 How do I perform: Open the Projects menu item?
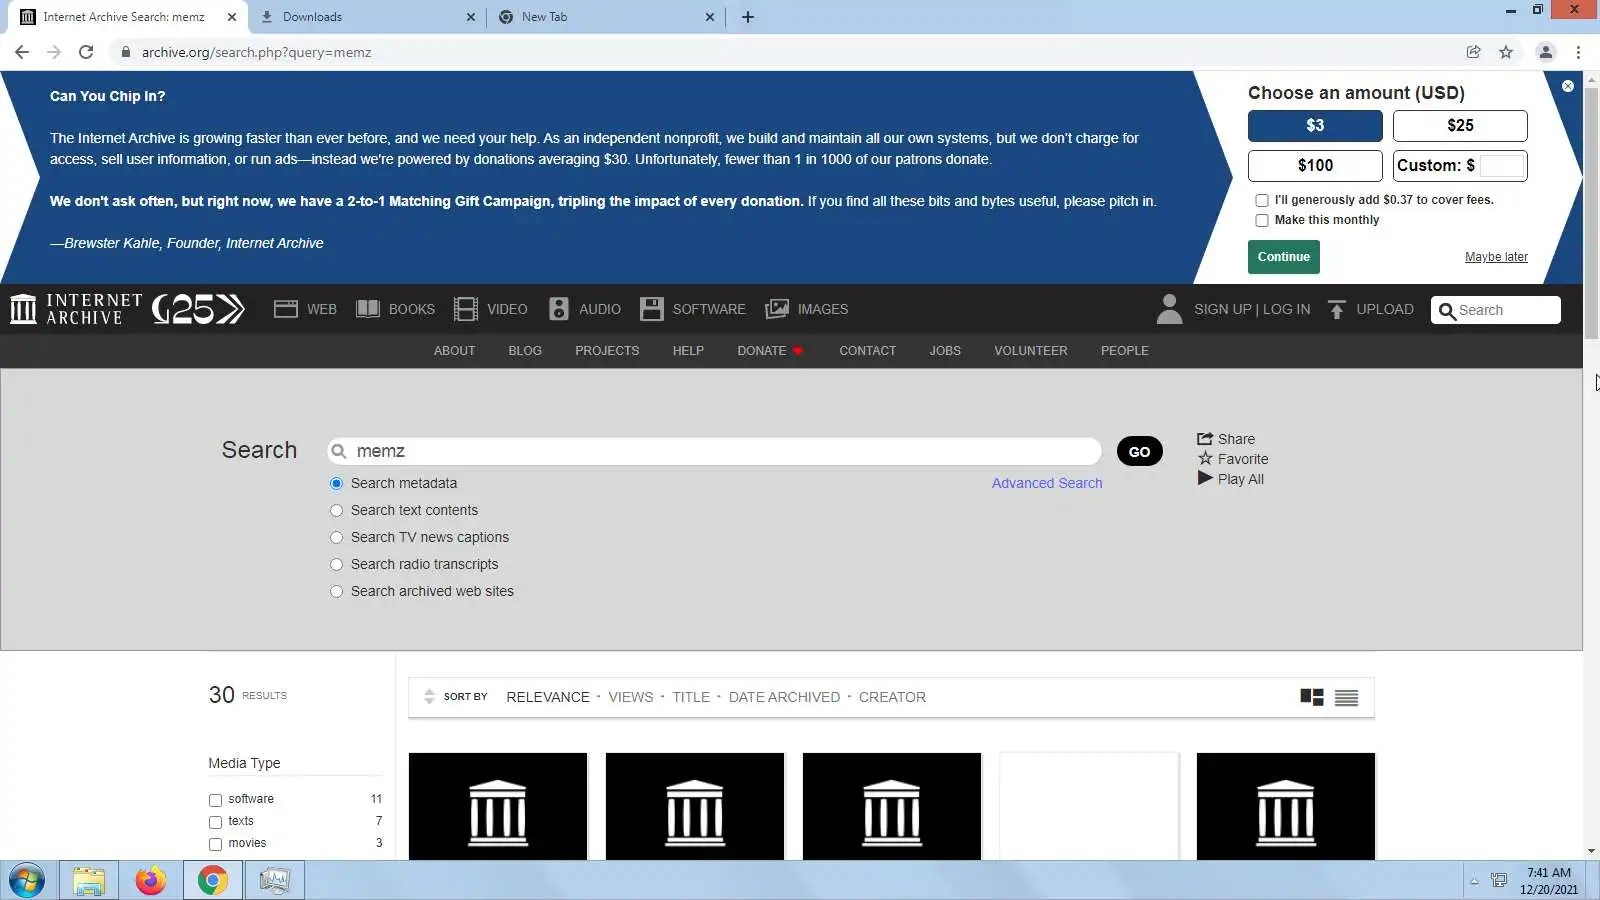coord(607,351)
